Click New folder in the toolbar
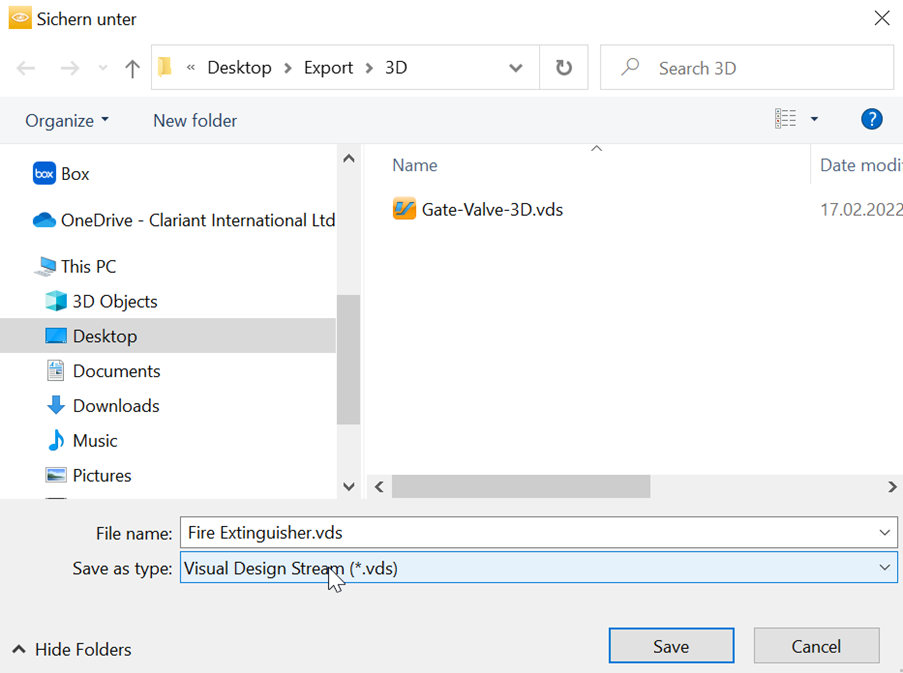Screen dimensions: 903x673 (x=195, y=121)
